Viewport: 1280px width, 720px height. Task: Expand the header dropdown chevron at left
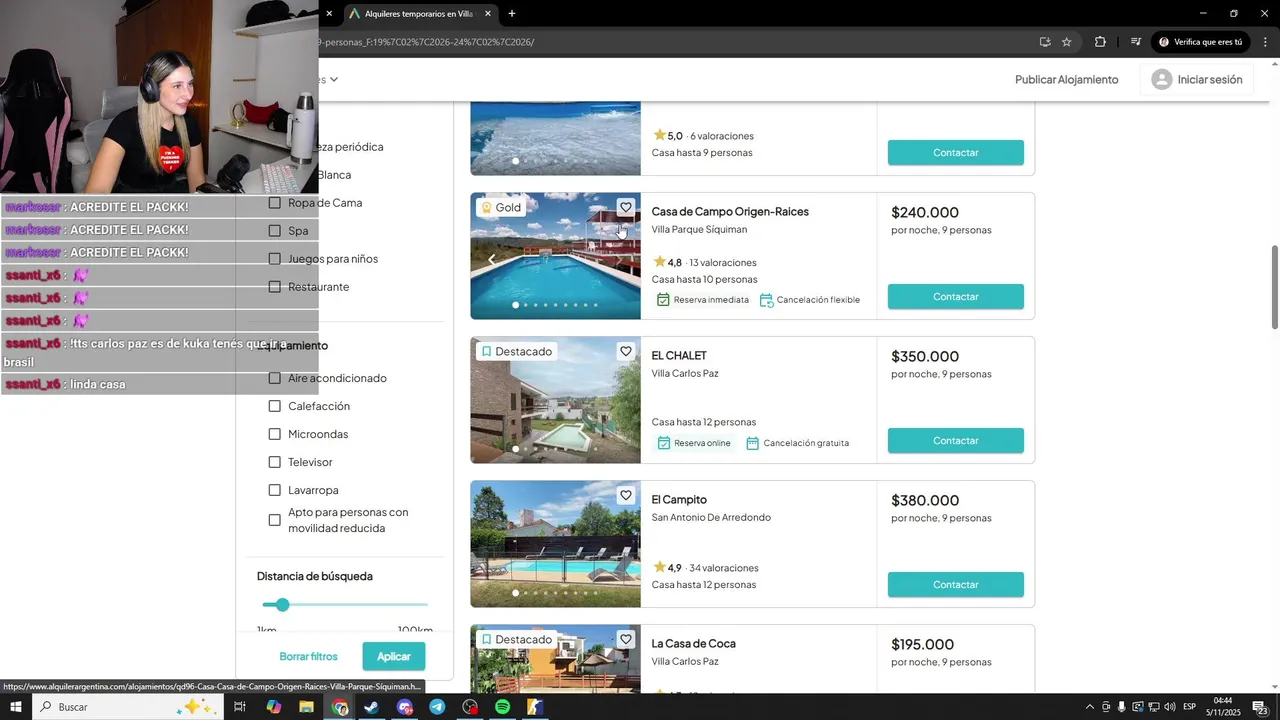coord(334,80)
